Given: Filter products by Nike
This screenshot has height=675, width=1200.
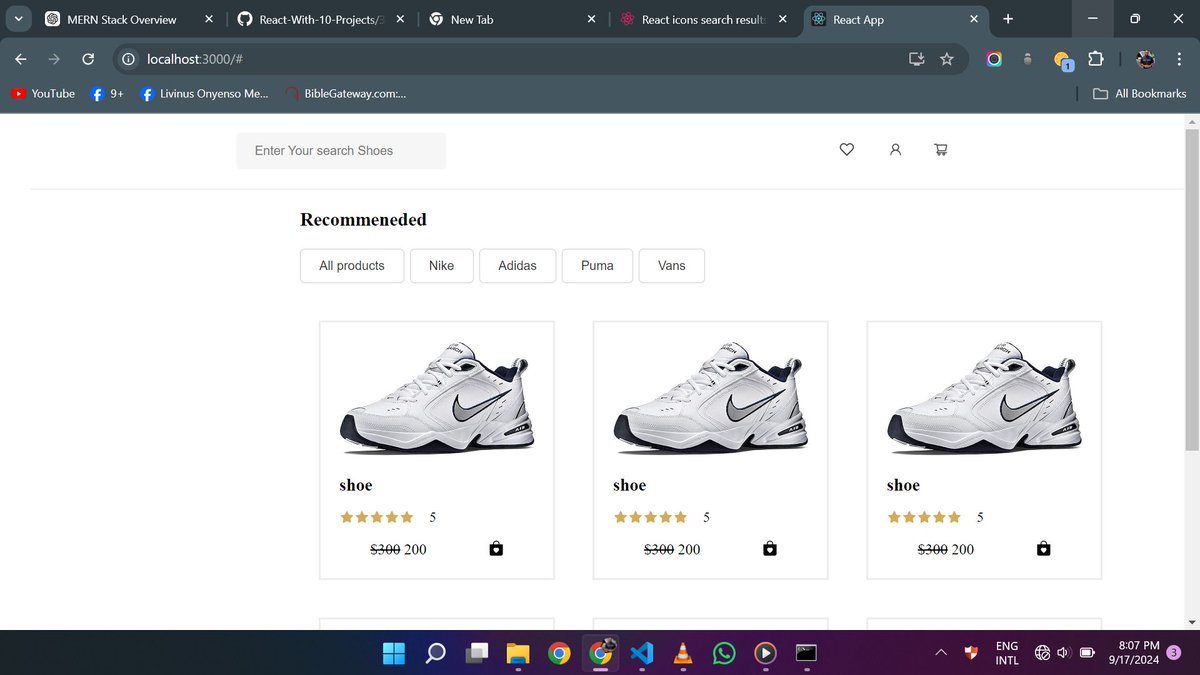Looking at the screenshot, I should click(x=441, y=266).
